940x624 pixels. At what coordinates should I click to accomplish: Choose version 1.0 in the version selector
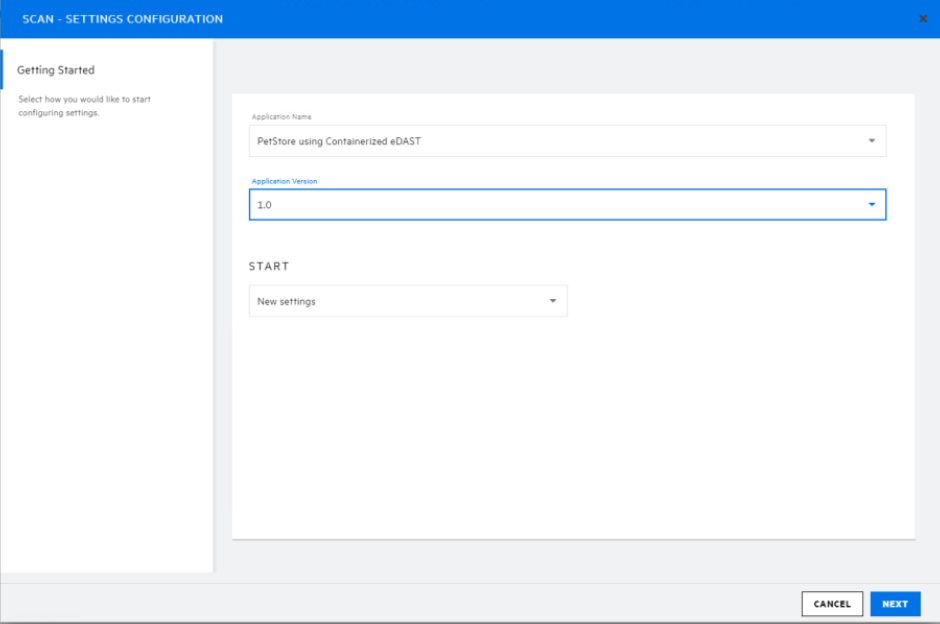tap(400, 204)
